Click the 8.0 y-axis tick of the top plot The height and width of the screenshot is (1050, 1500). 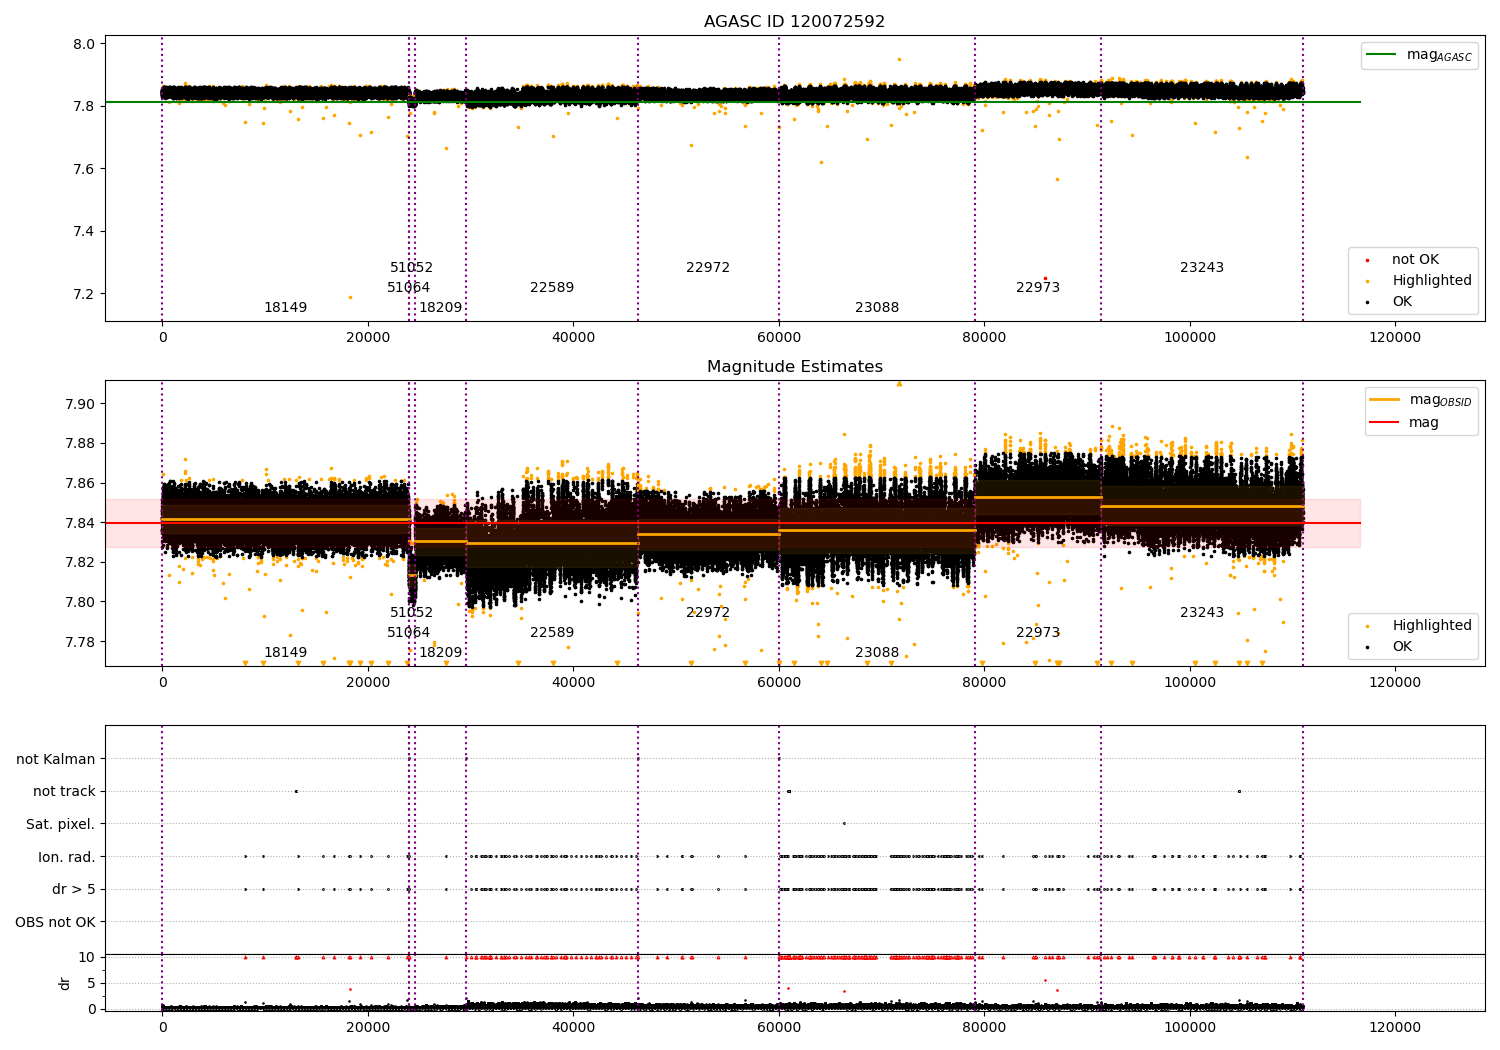[85, 44]
